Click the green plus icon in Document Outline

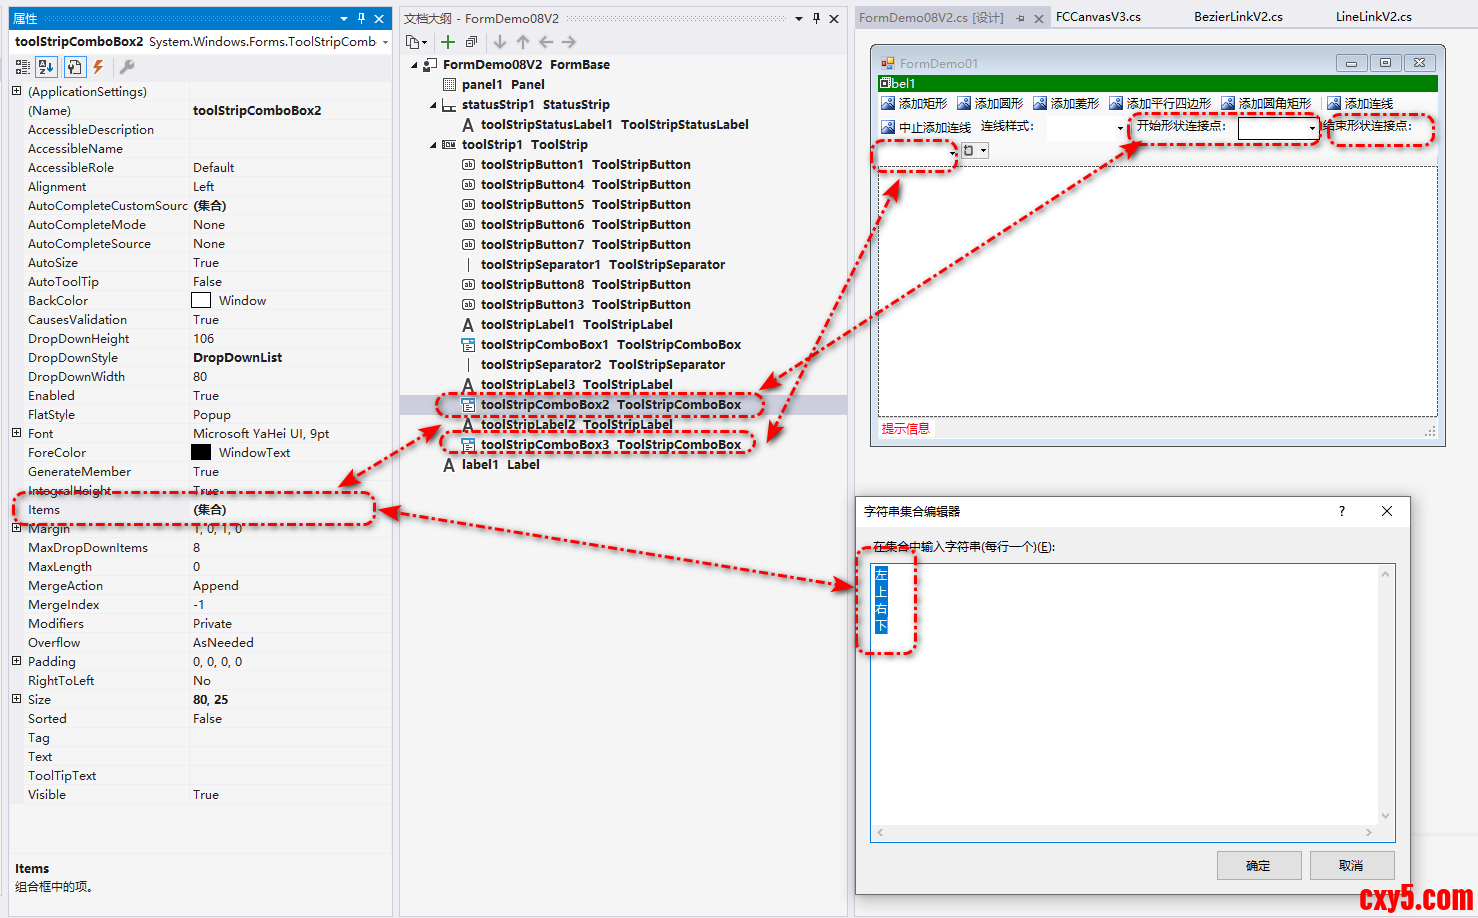tap(448, 42)
